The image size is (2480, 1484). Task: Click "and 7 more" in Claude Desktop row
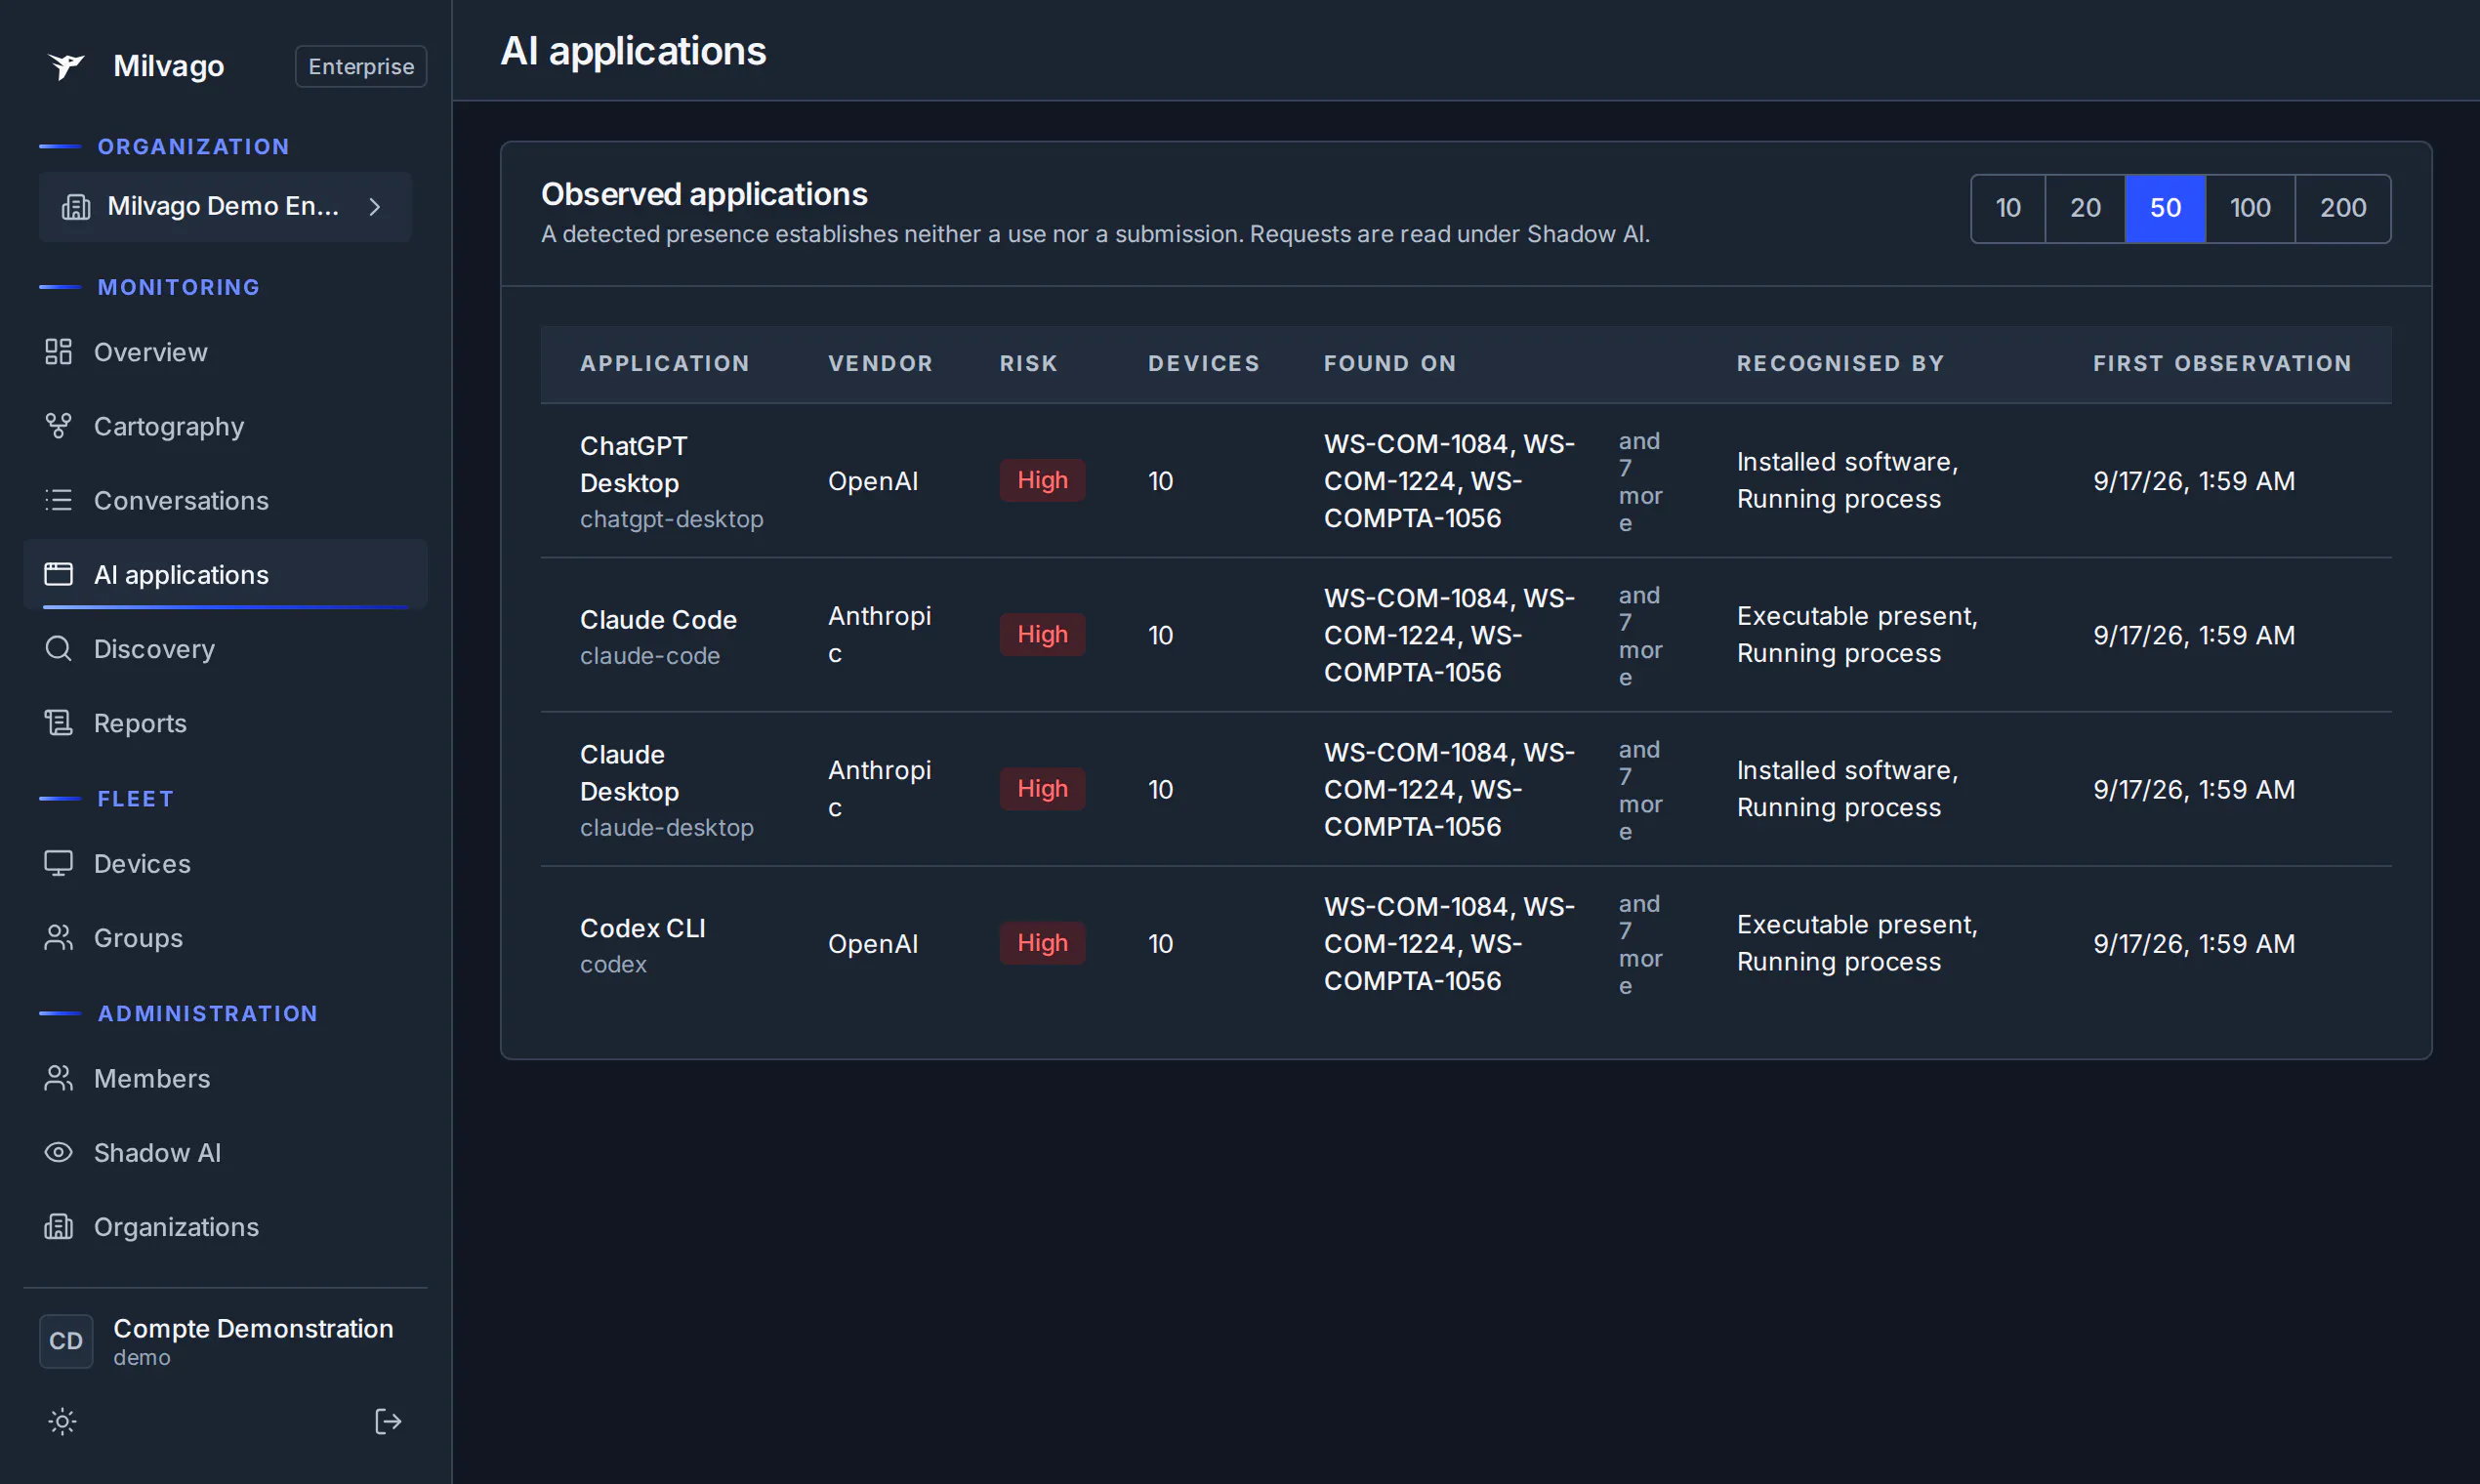coord(1640,789)
